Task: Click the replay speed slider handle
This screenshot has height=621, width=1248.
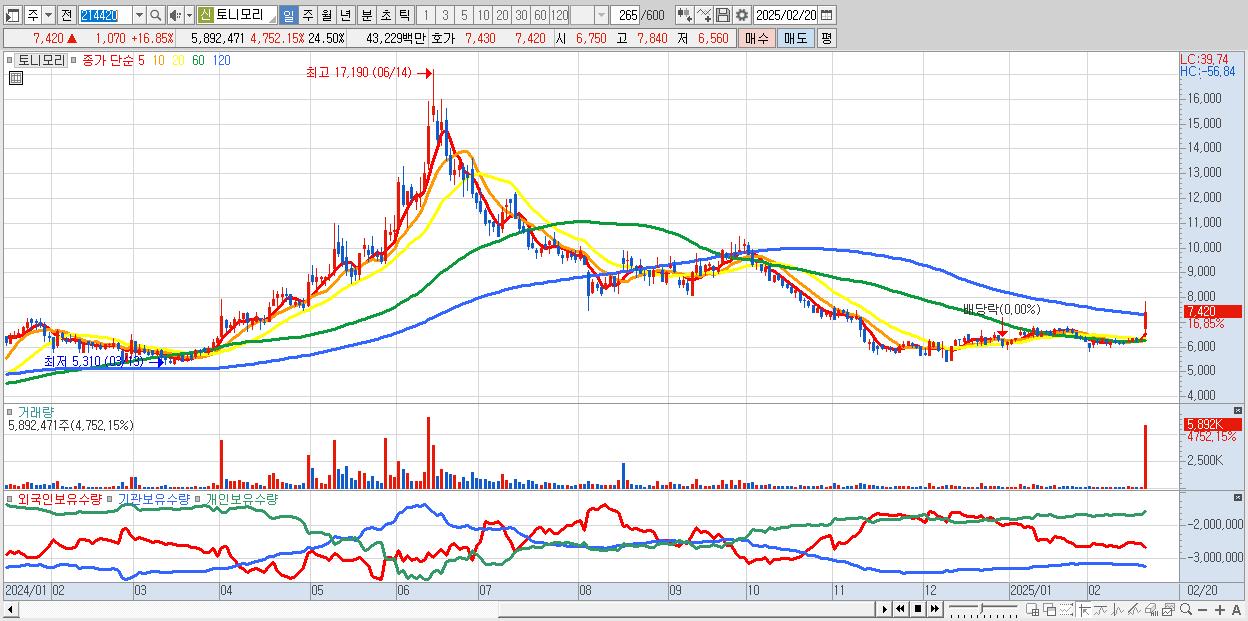Action: tap(982, 608)
